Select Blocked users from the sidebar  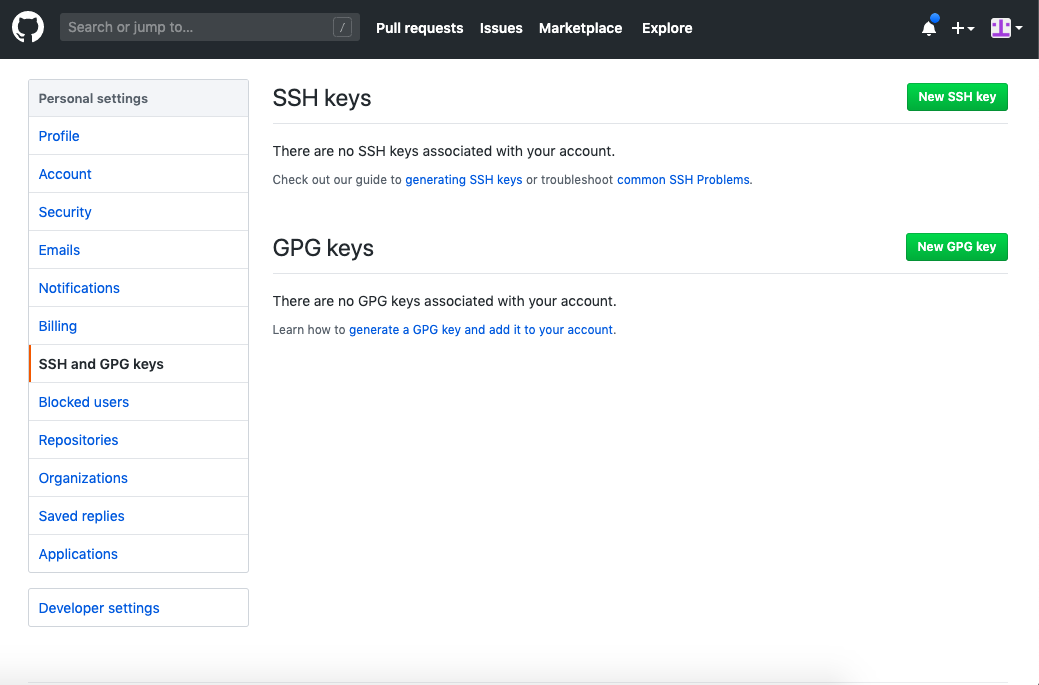tap(83, 401)
